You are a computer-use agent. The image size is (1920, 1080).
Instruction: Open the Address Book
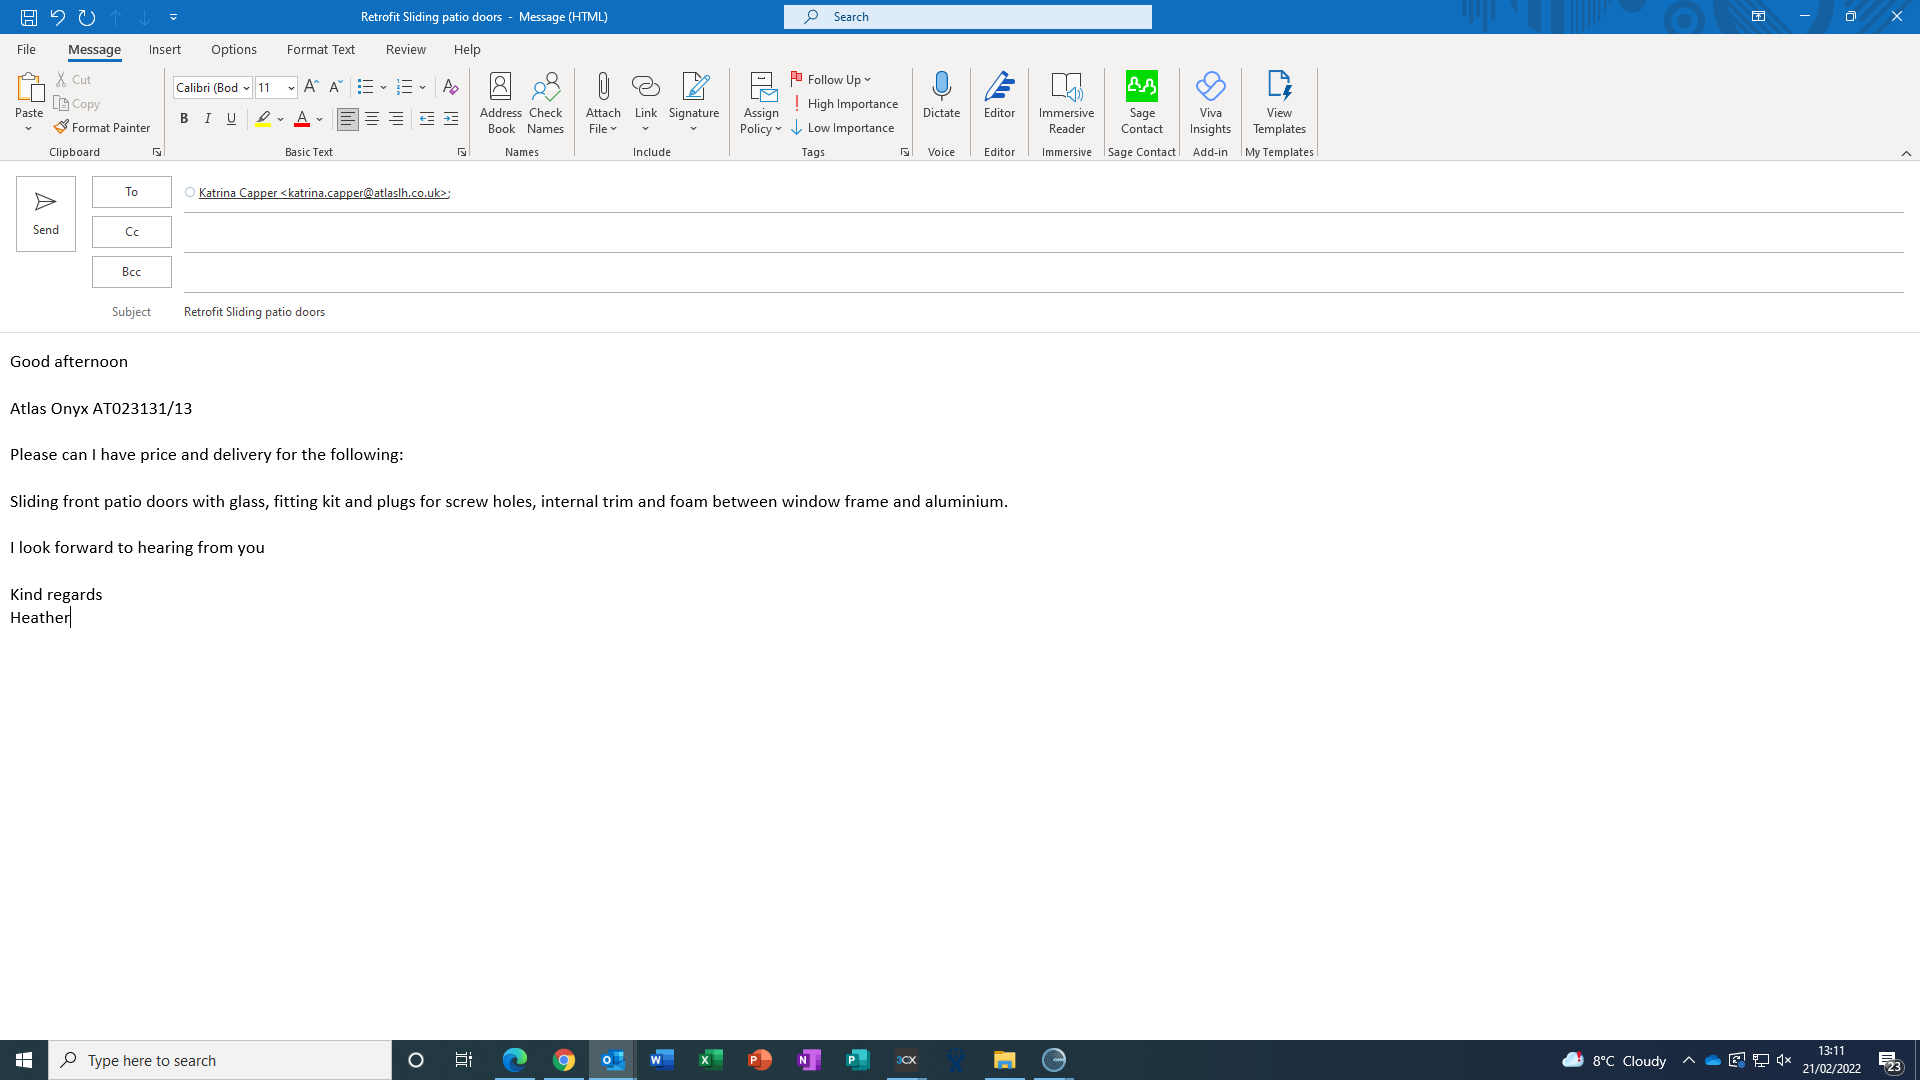point(501,102)
